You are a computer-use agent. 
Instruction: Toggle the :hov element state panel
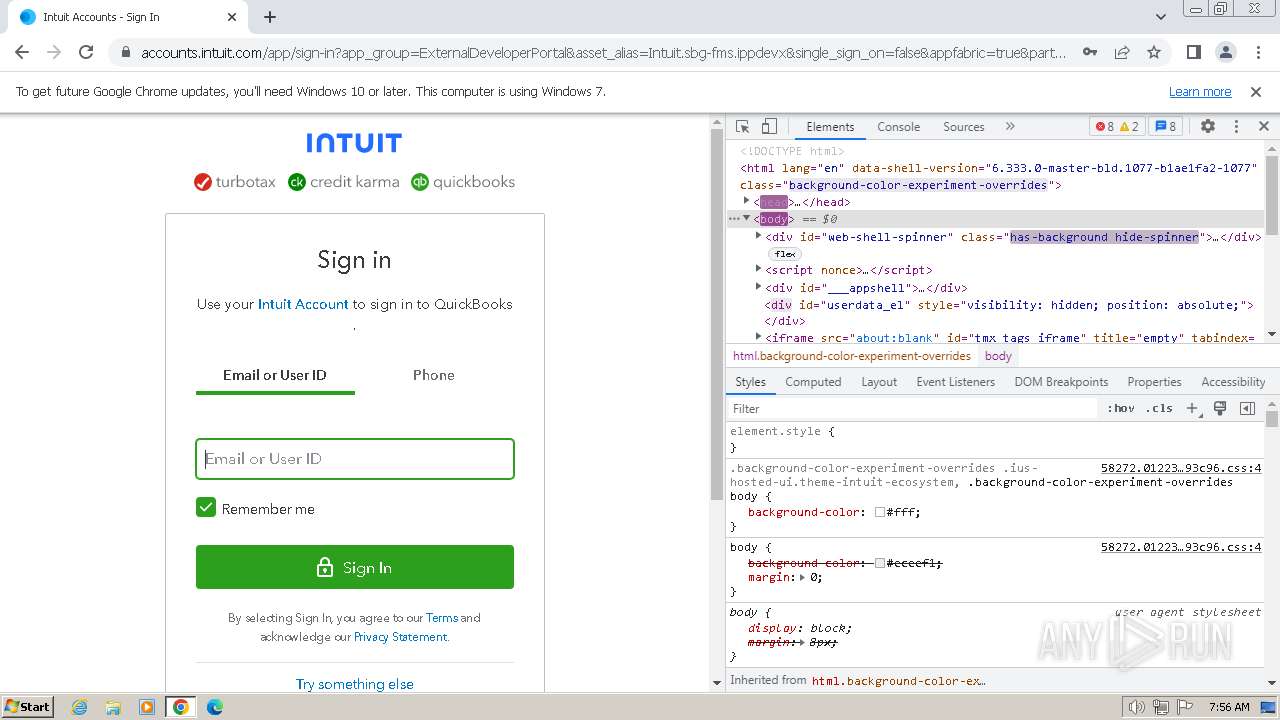pos(1120,408)
